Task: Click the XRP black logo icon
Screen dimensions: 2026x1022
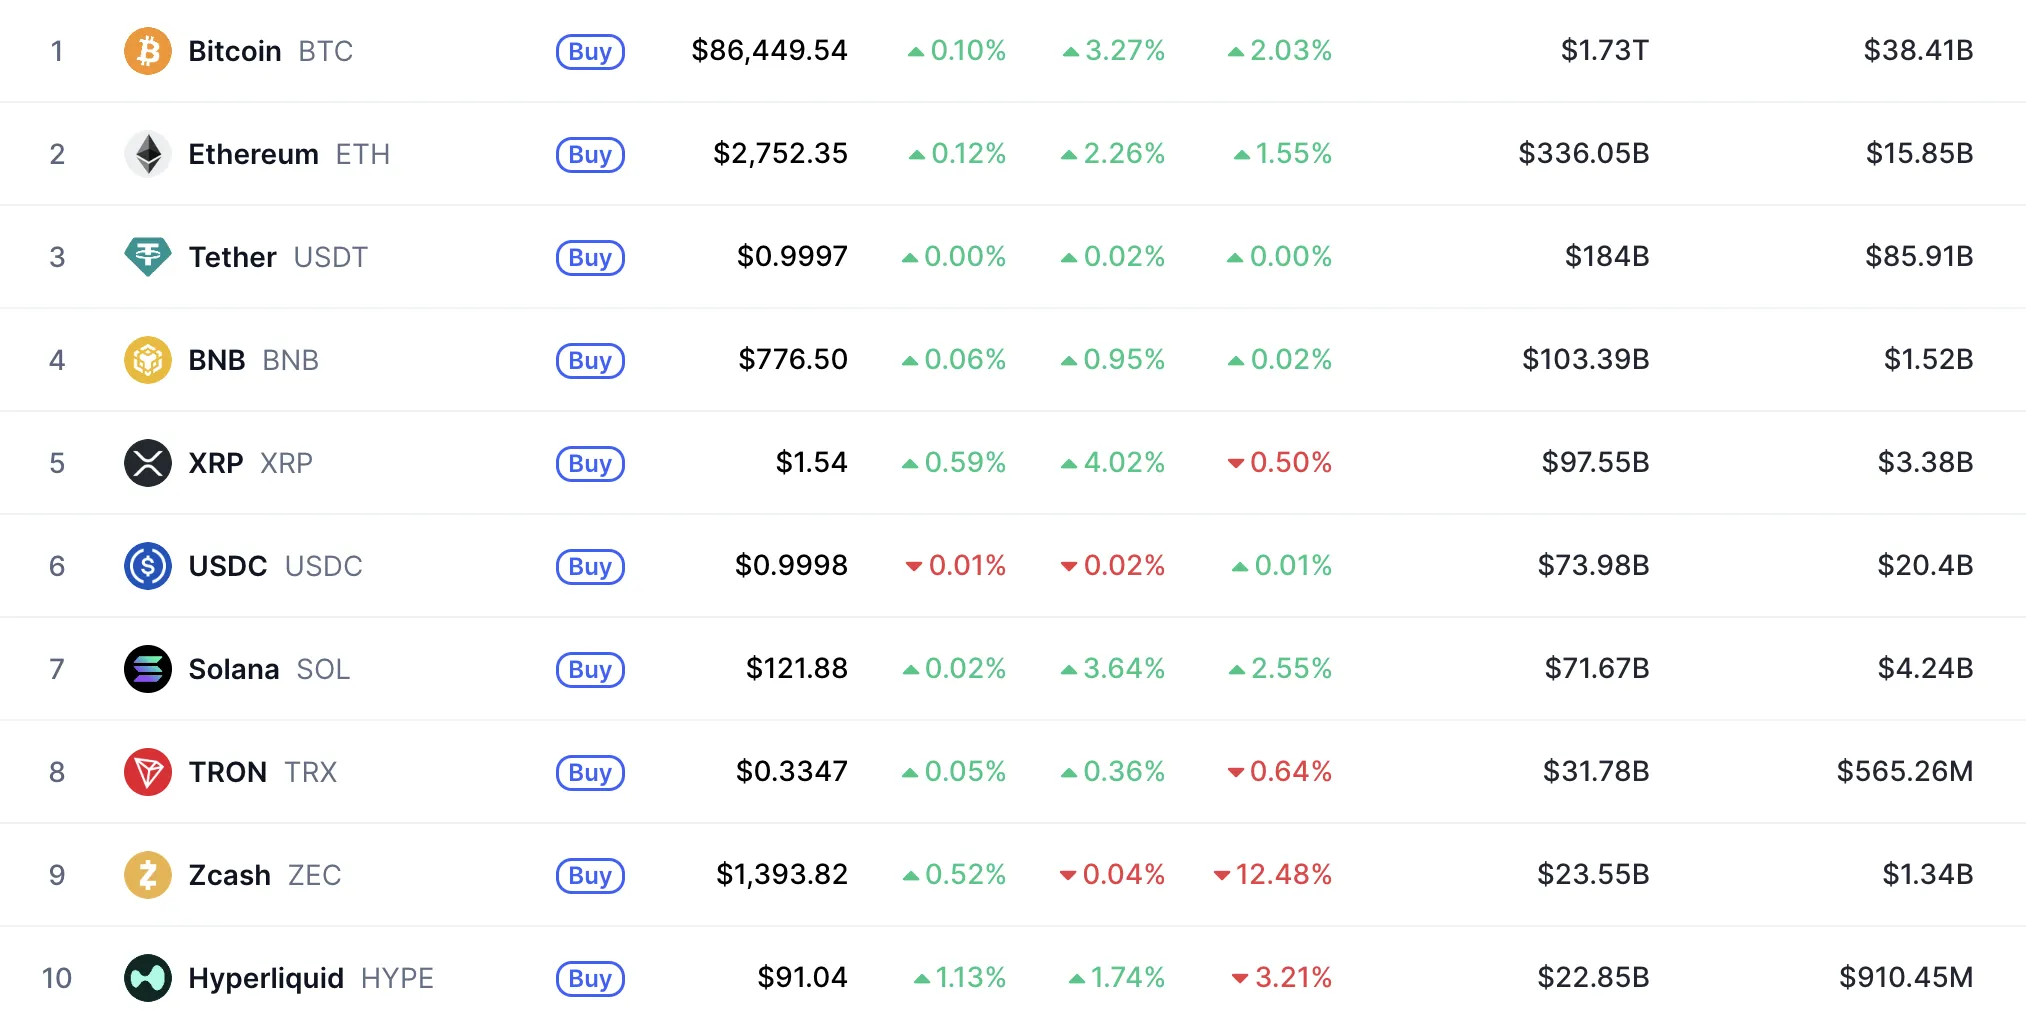Action: pyautogui.click(x=148, y=463)
